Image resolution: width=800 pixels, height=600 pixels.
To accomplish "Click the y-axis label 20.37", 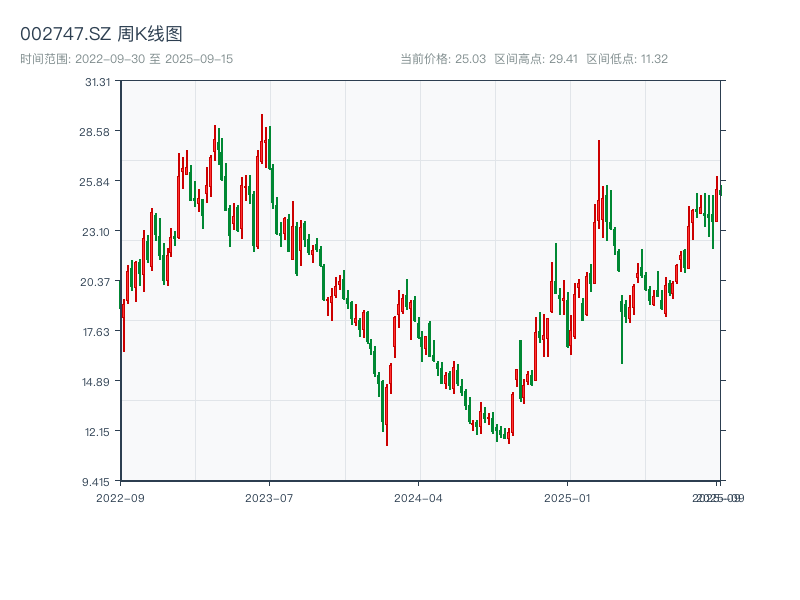I will click(x=95, y=282).
